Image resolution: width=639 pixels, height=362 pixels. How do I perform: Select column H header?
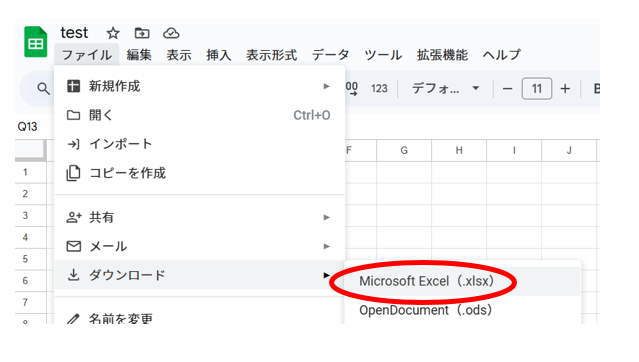459,150
